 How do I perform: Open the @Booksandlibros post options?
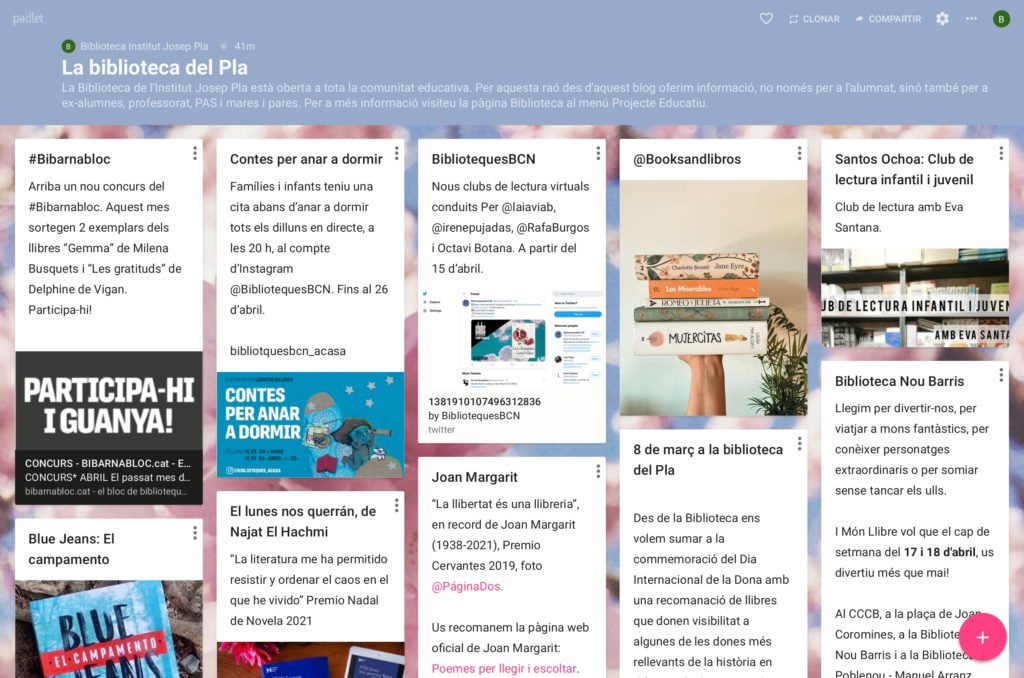tap(799, 153)
